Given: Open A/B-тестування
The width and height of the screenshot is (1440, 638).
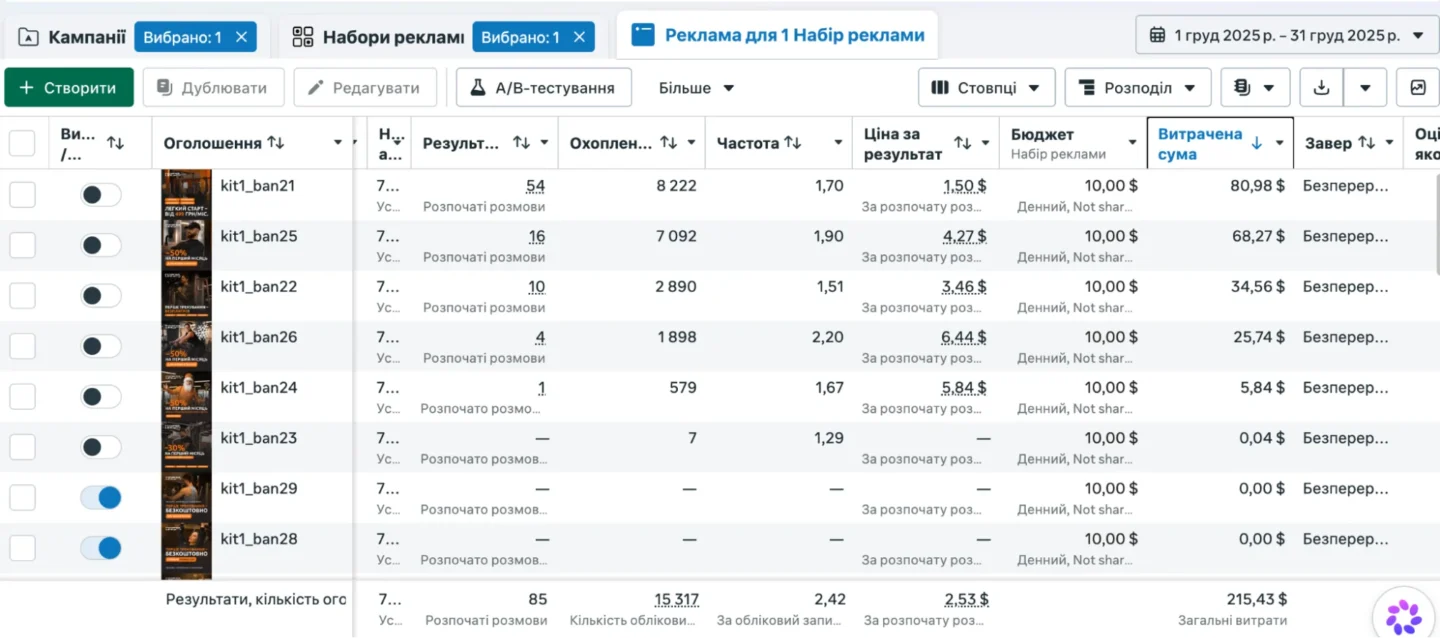Looking at the screenshot, I should 543,88.
